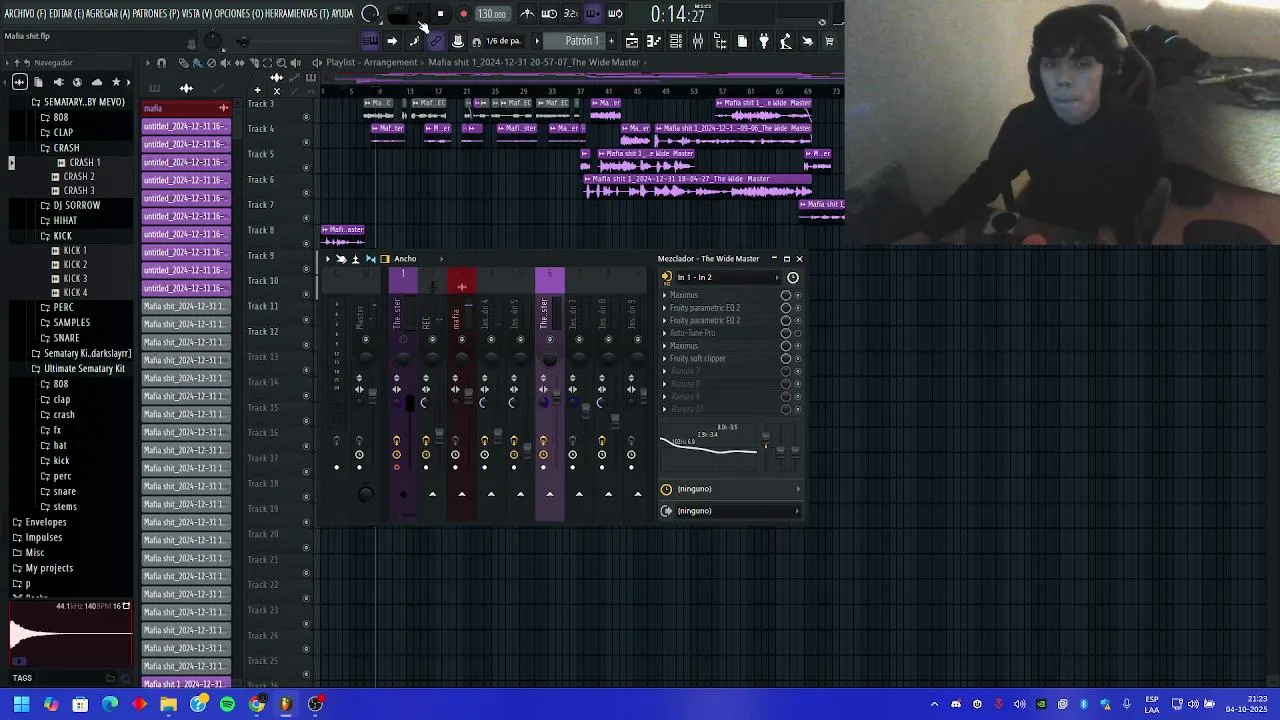Open the Envelopes browser folder
This screenshot has height=720, width=1280.
pos(46,522)
